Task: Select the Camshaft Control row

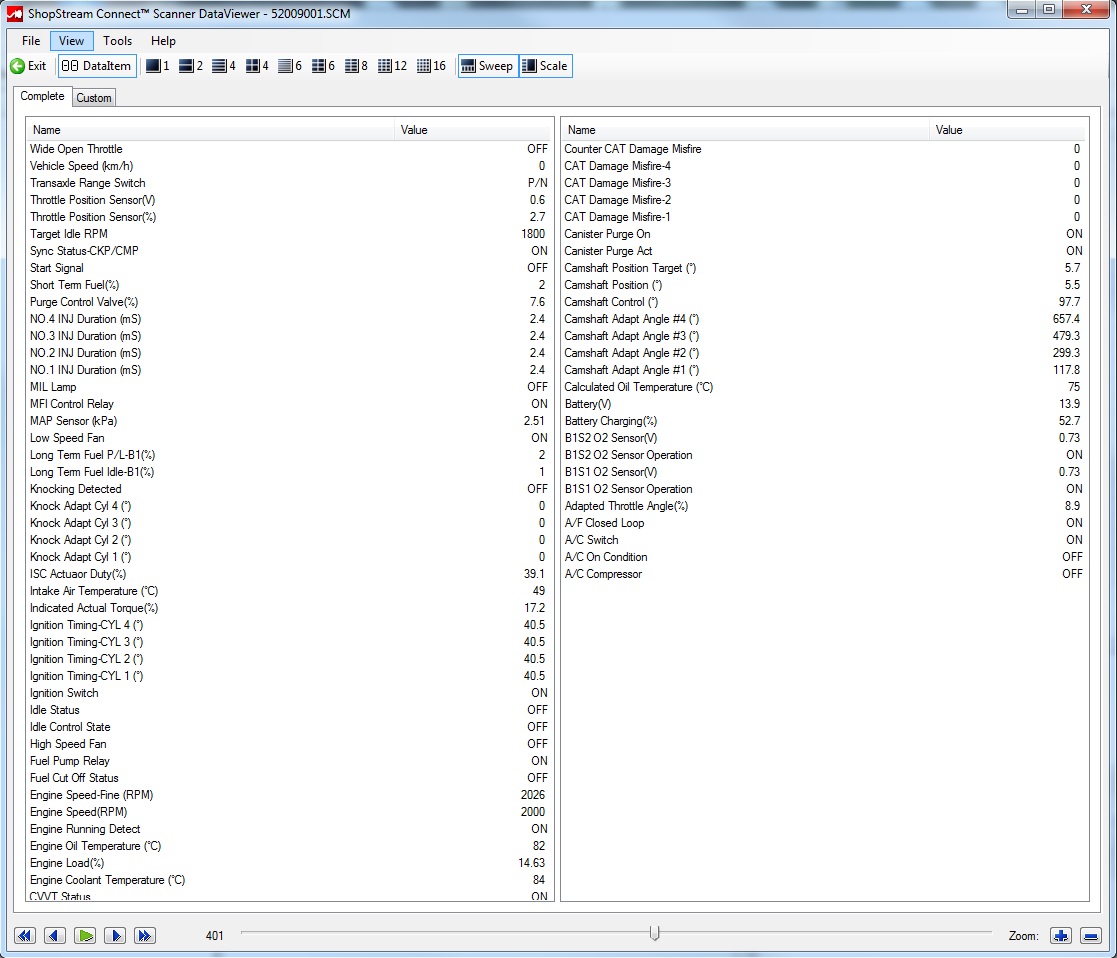Action: [824, 302]
